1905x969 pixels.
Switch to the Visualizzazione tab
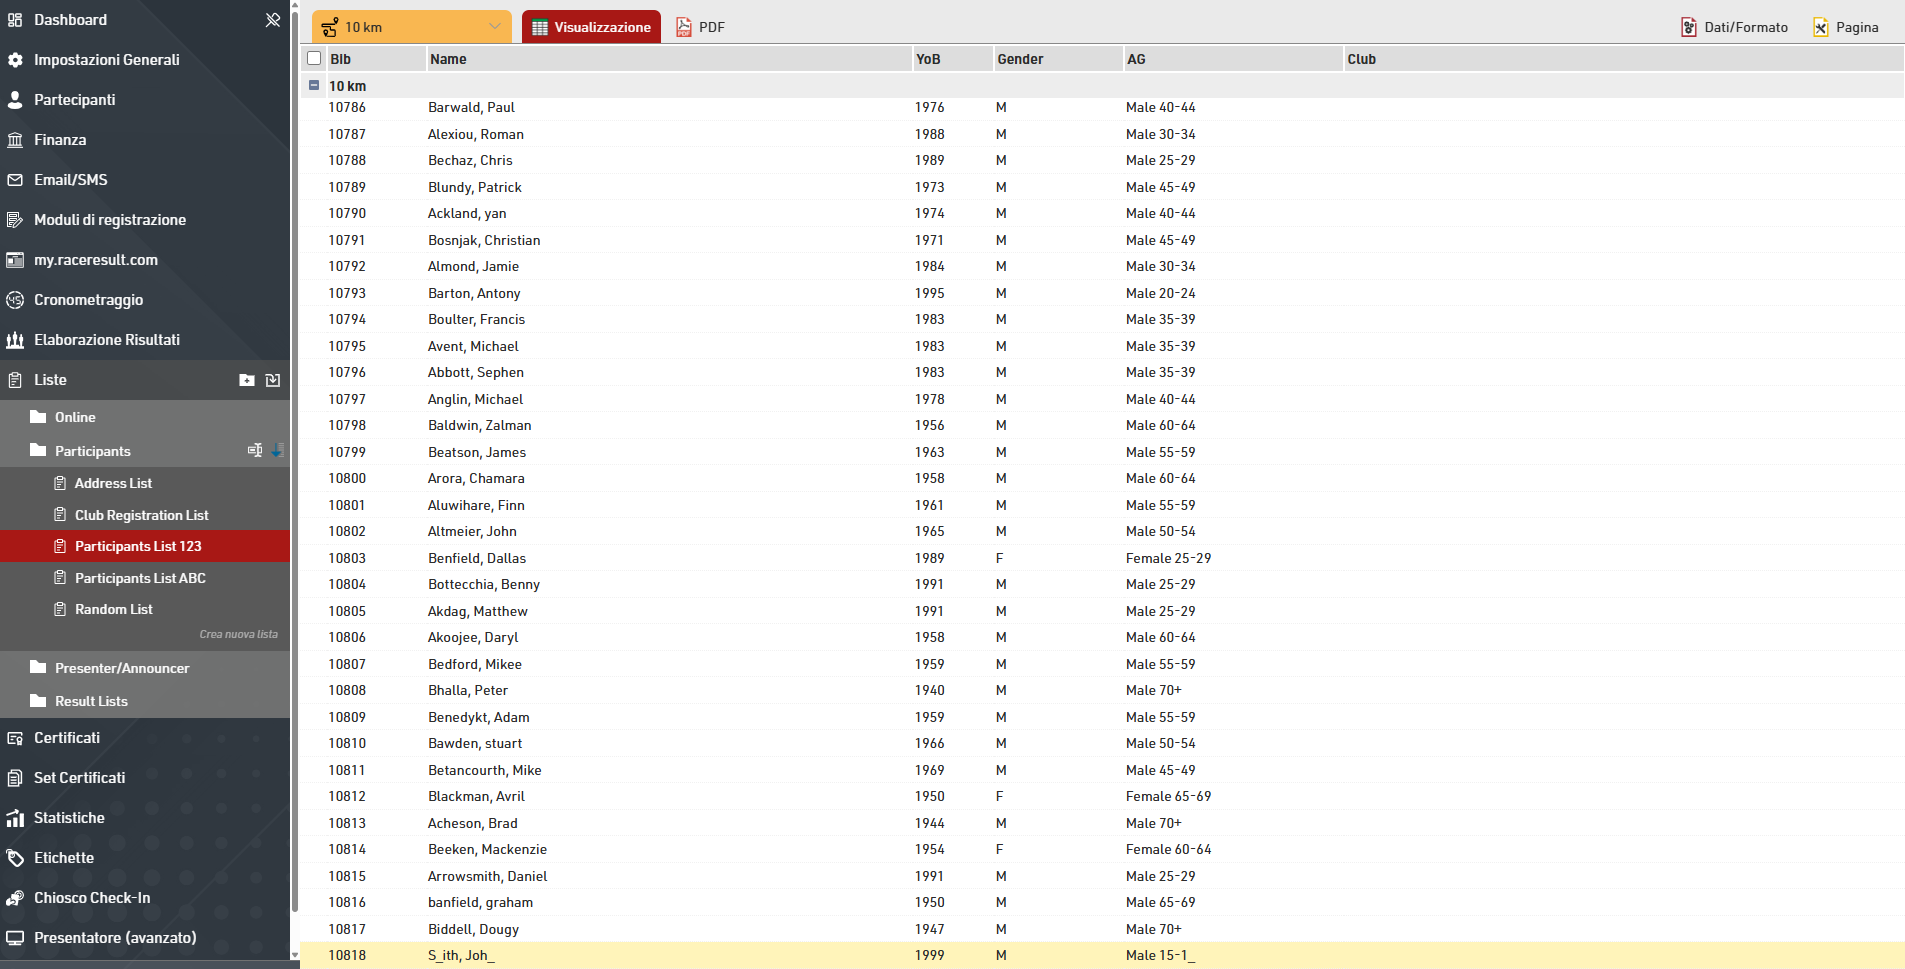591,27
